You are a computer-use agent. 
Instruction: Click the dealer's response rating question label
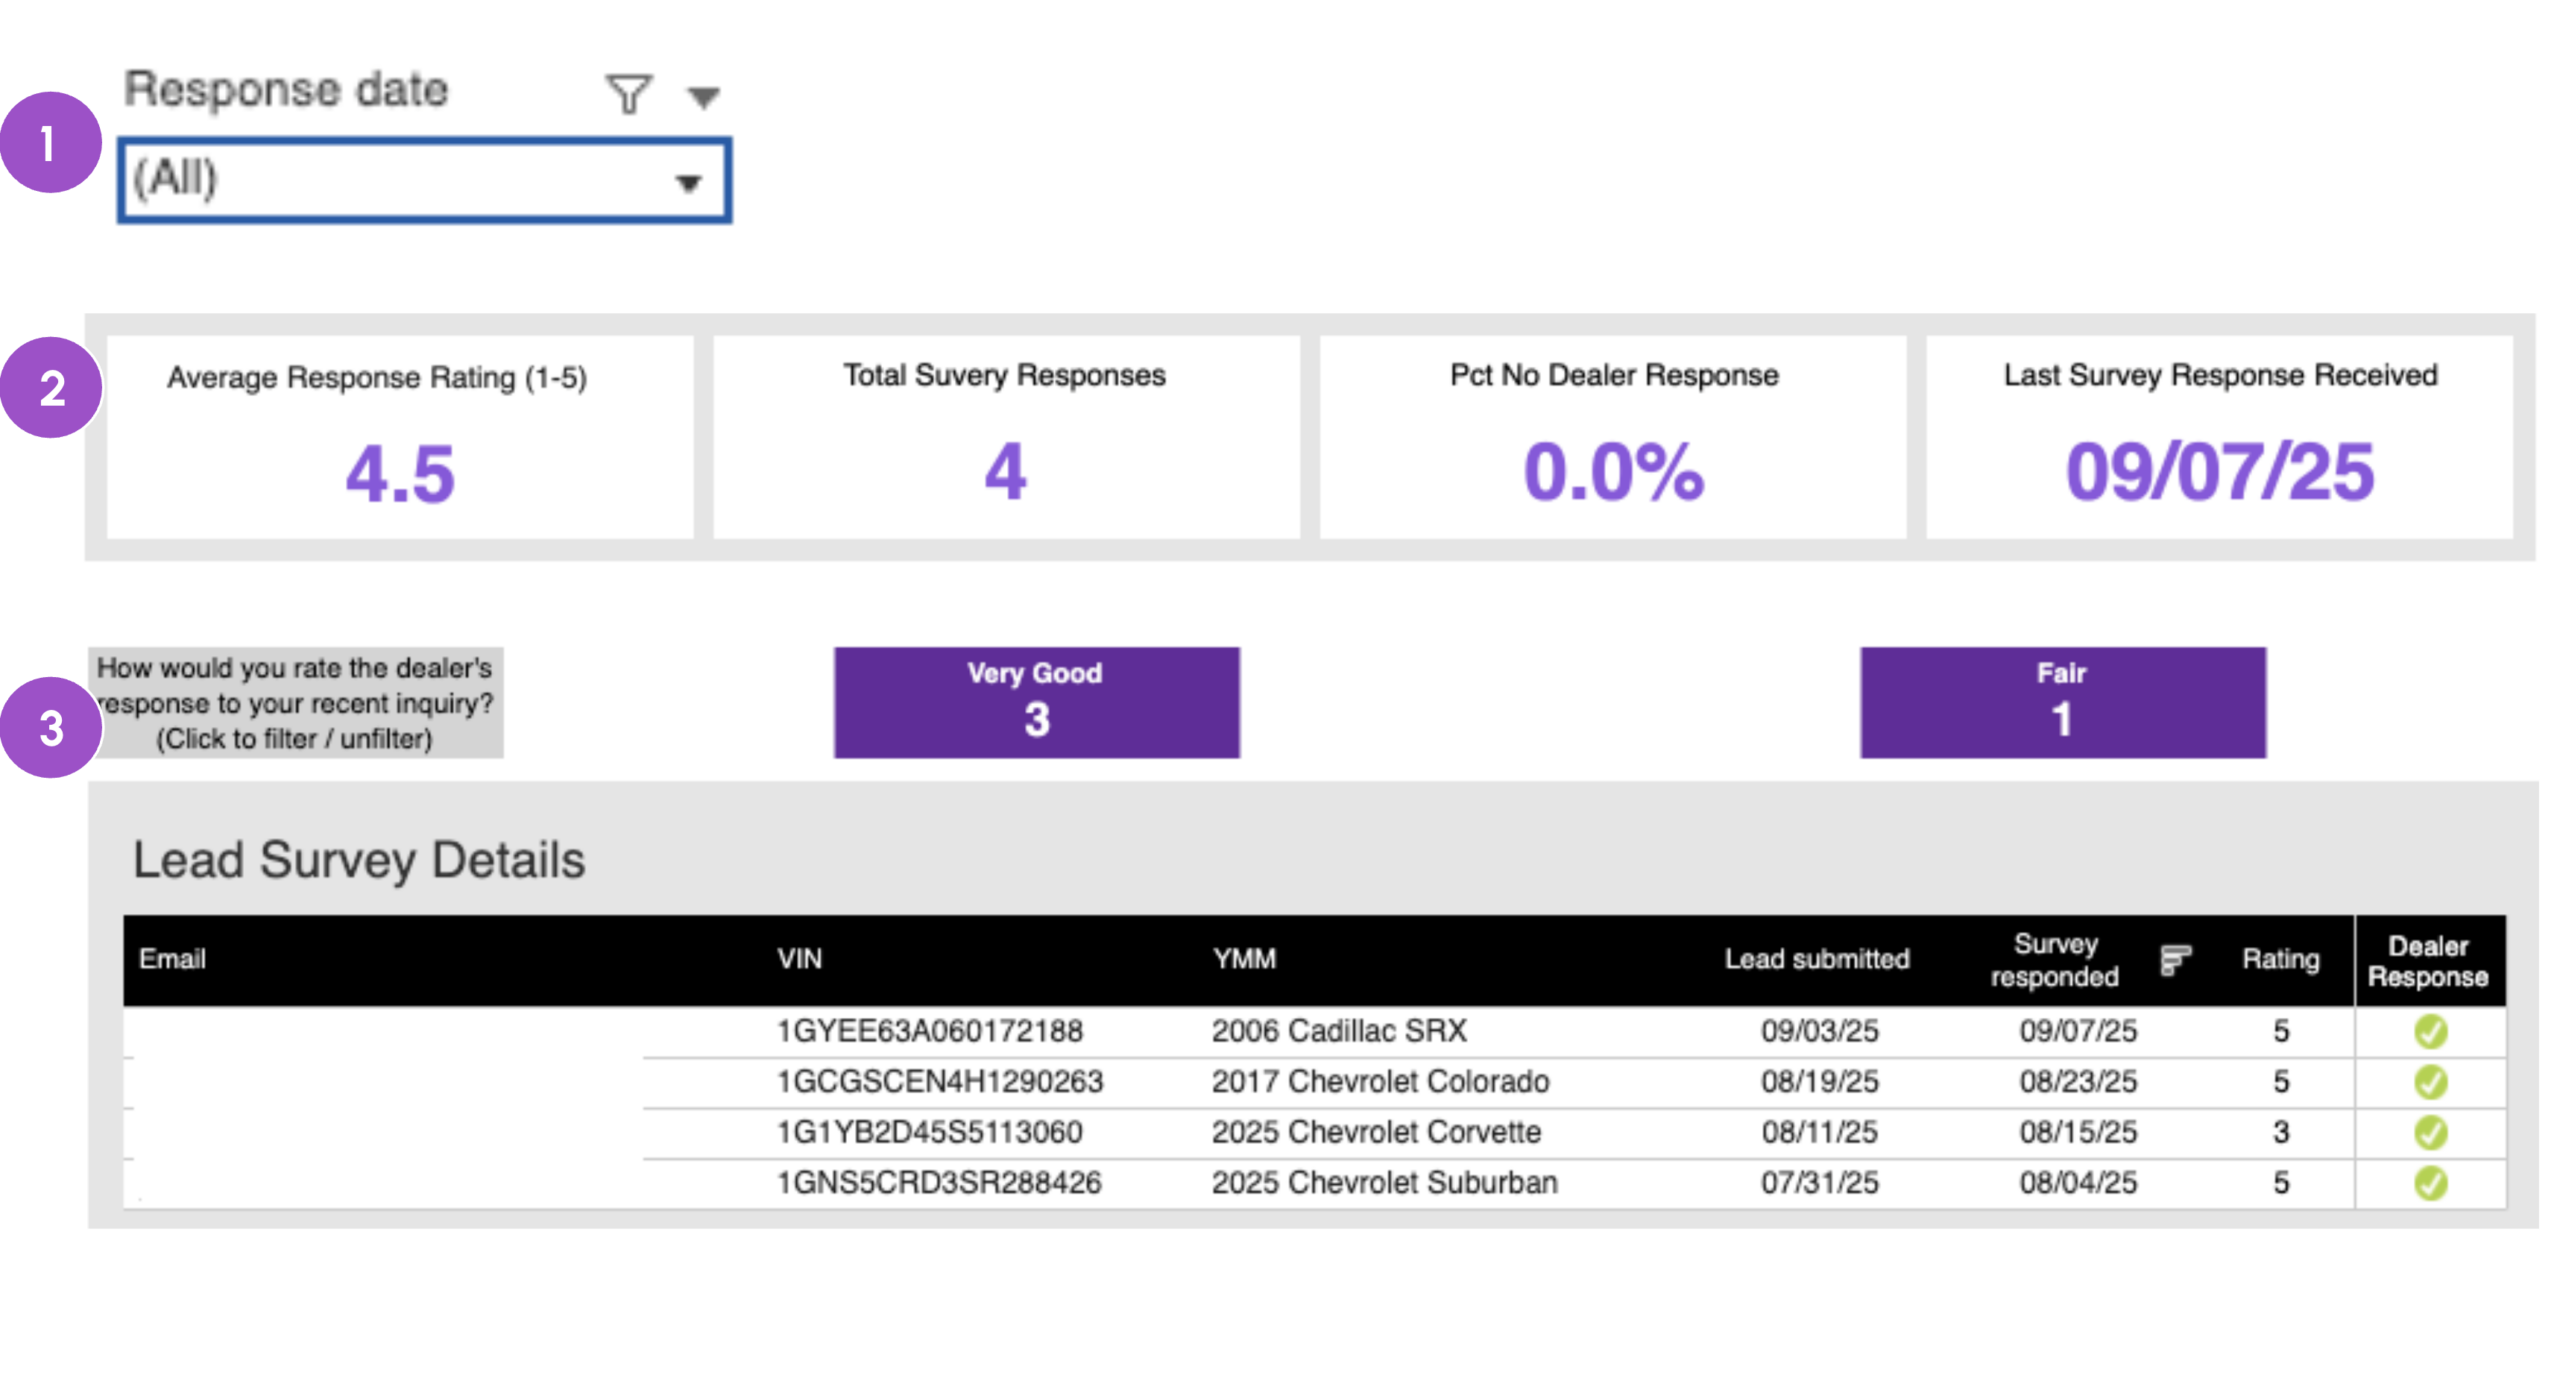coord(295,703)
